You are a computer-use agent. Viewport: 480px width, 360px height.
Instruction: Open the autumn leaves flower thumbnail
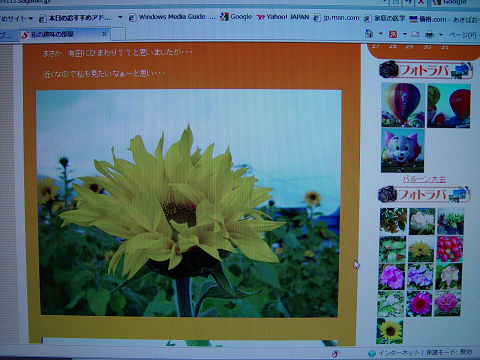393,221
